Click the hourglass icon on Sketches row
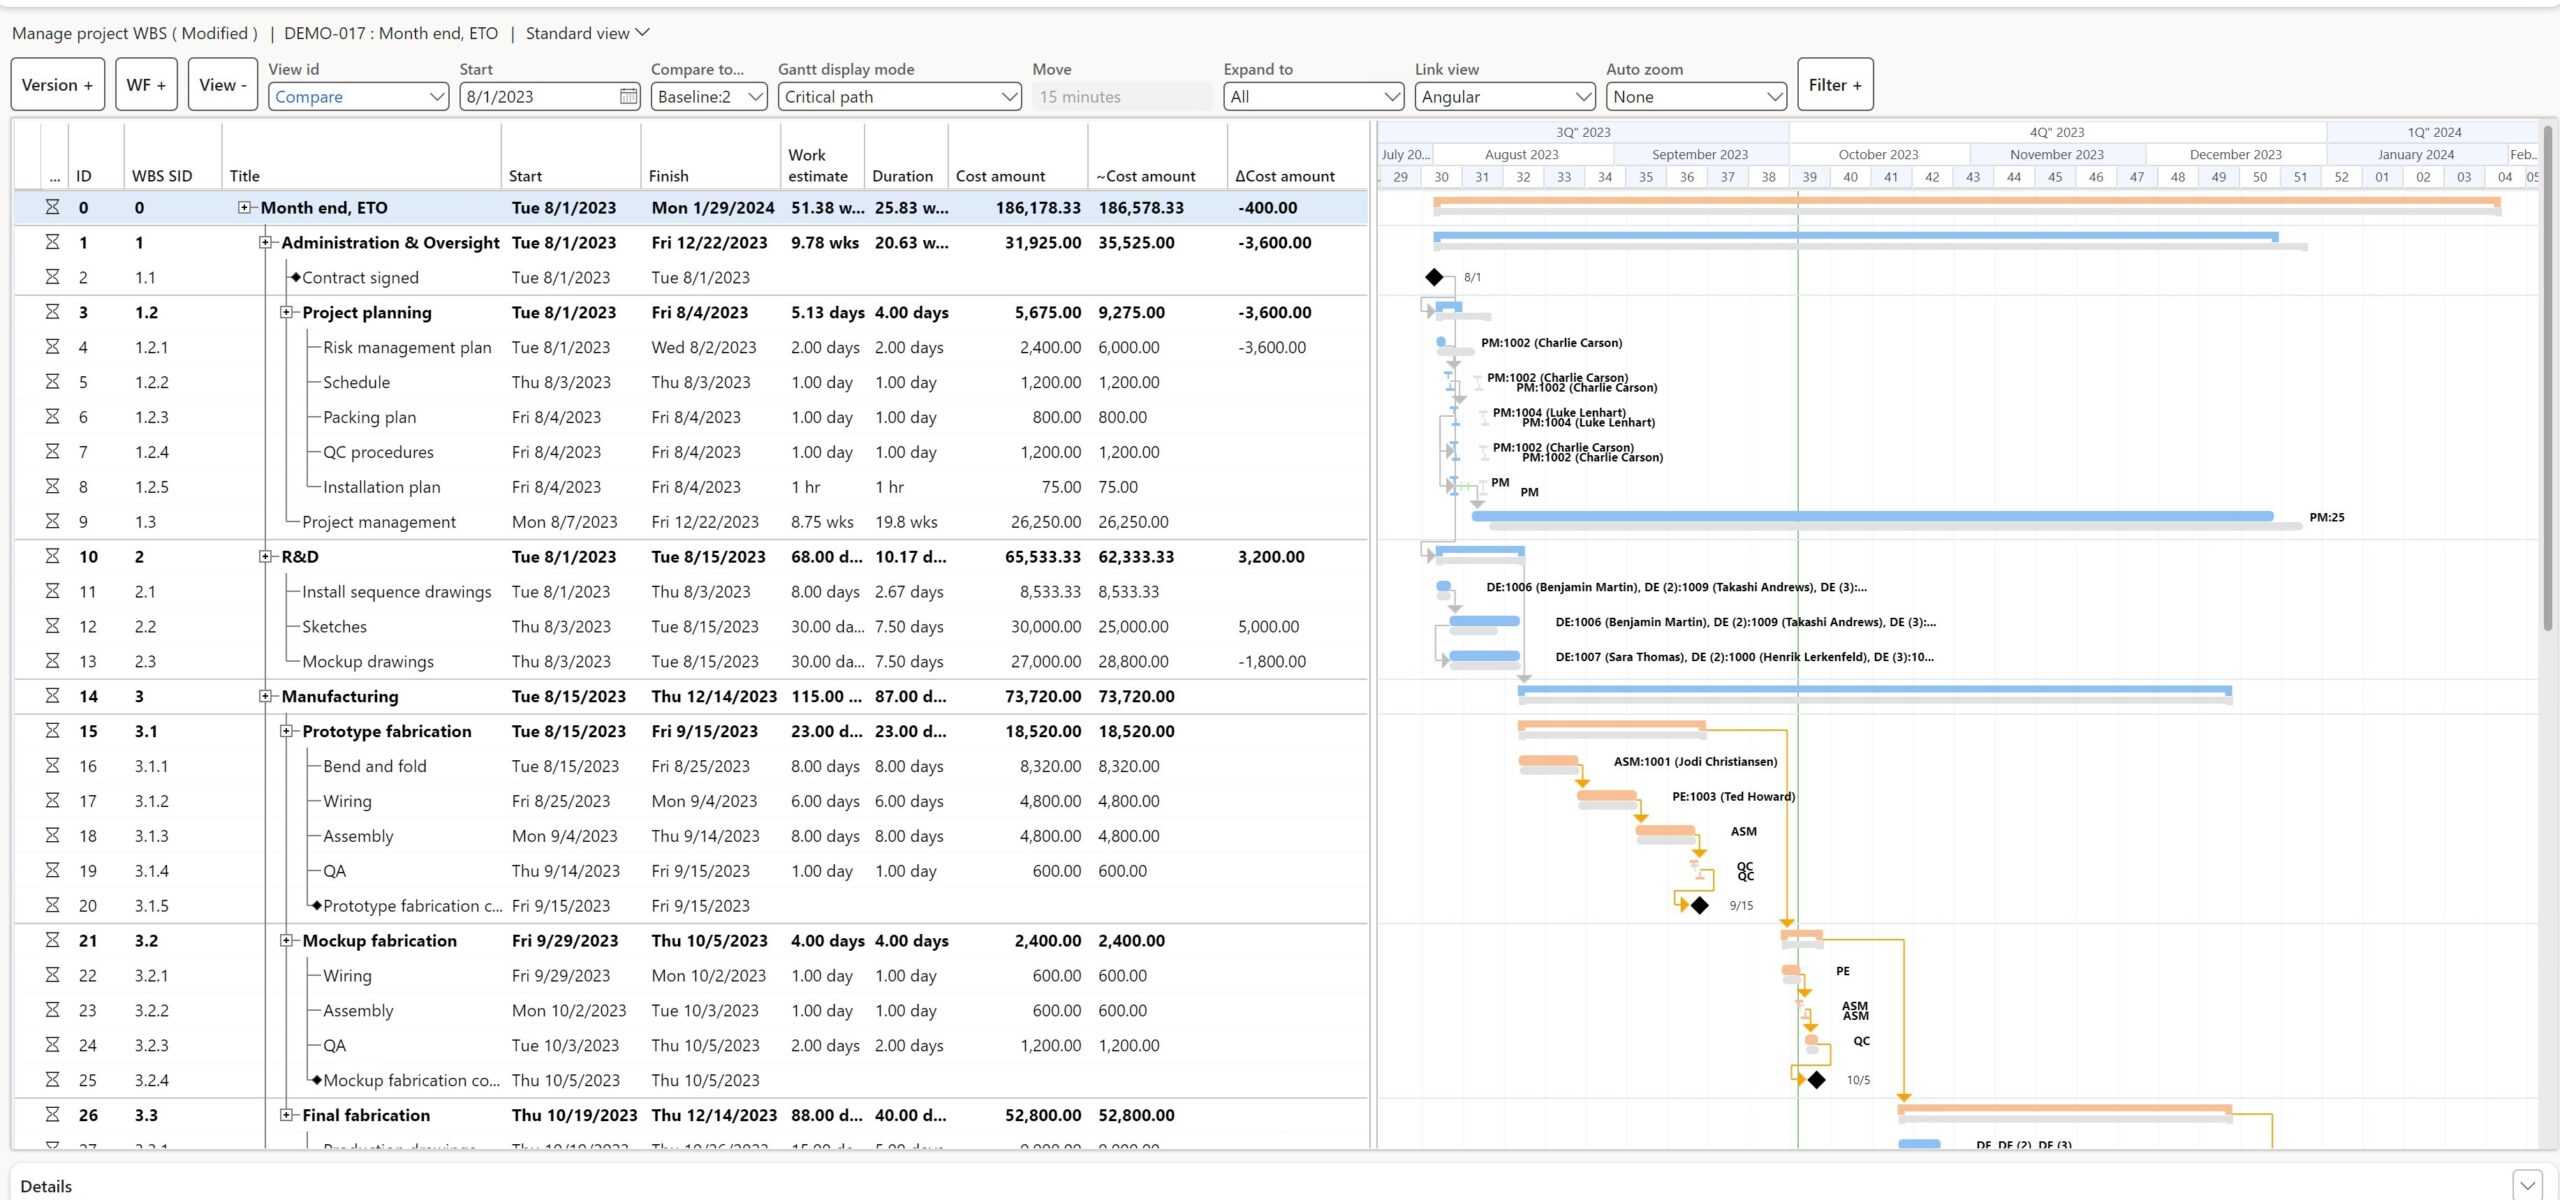This screenshot has height=1200, width=2560. point(52,626)
